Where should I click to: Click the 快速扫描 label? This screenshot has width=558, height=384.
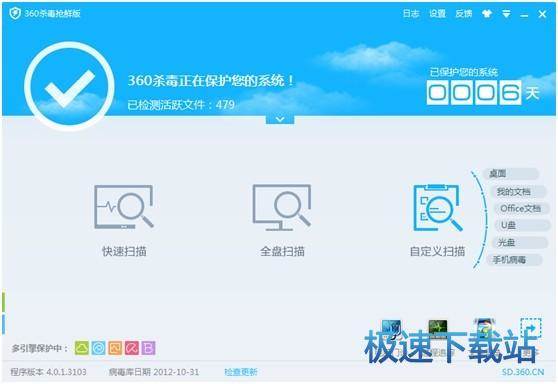124,251
